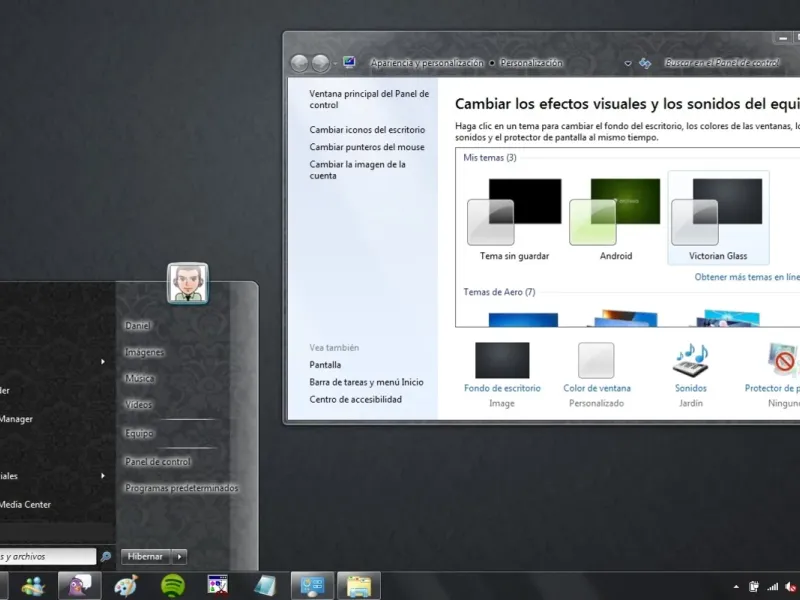The width and height of the screenshot is (800, 600).
Task: Open Imágenes in the Start menu
Action: (144, 352)
